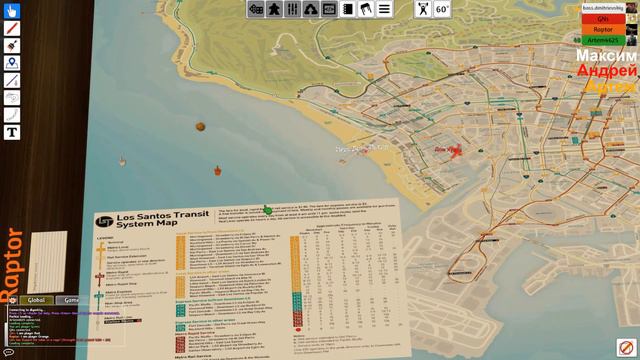Open chat settings gear icon
640x360 pixels.
click(x=13, y=300)
